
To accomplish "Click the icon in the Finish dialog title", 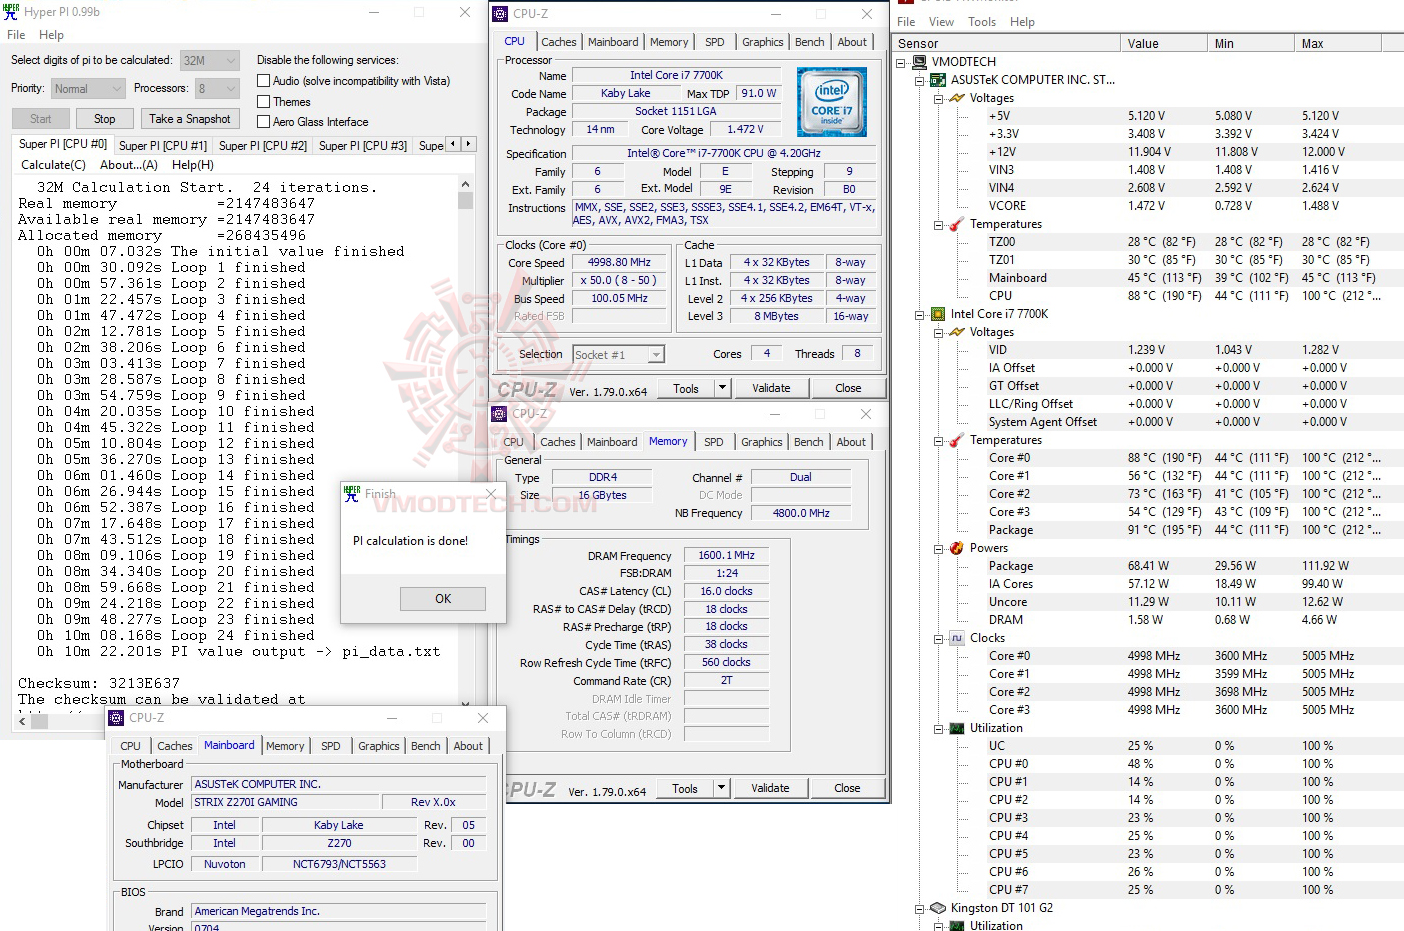I will 352,493.
